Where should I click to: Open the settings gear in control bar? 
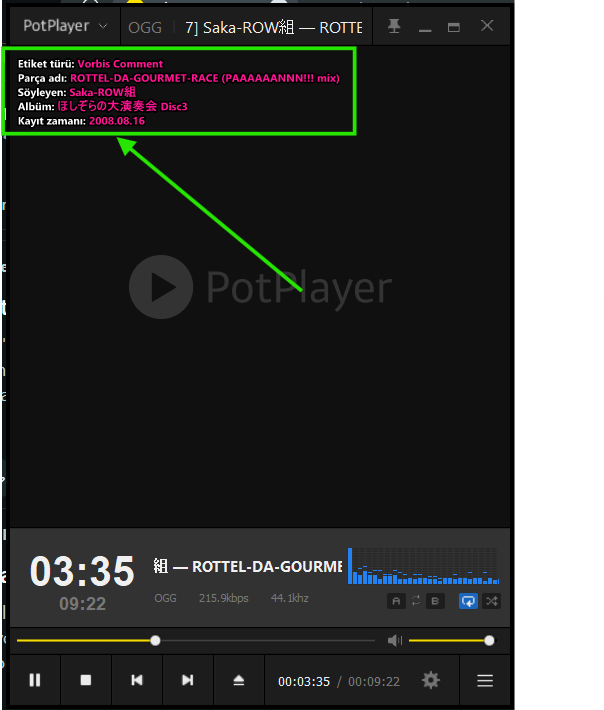(431, 680)
